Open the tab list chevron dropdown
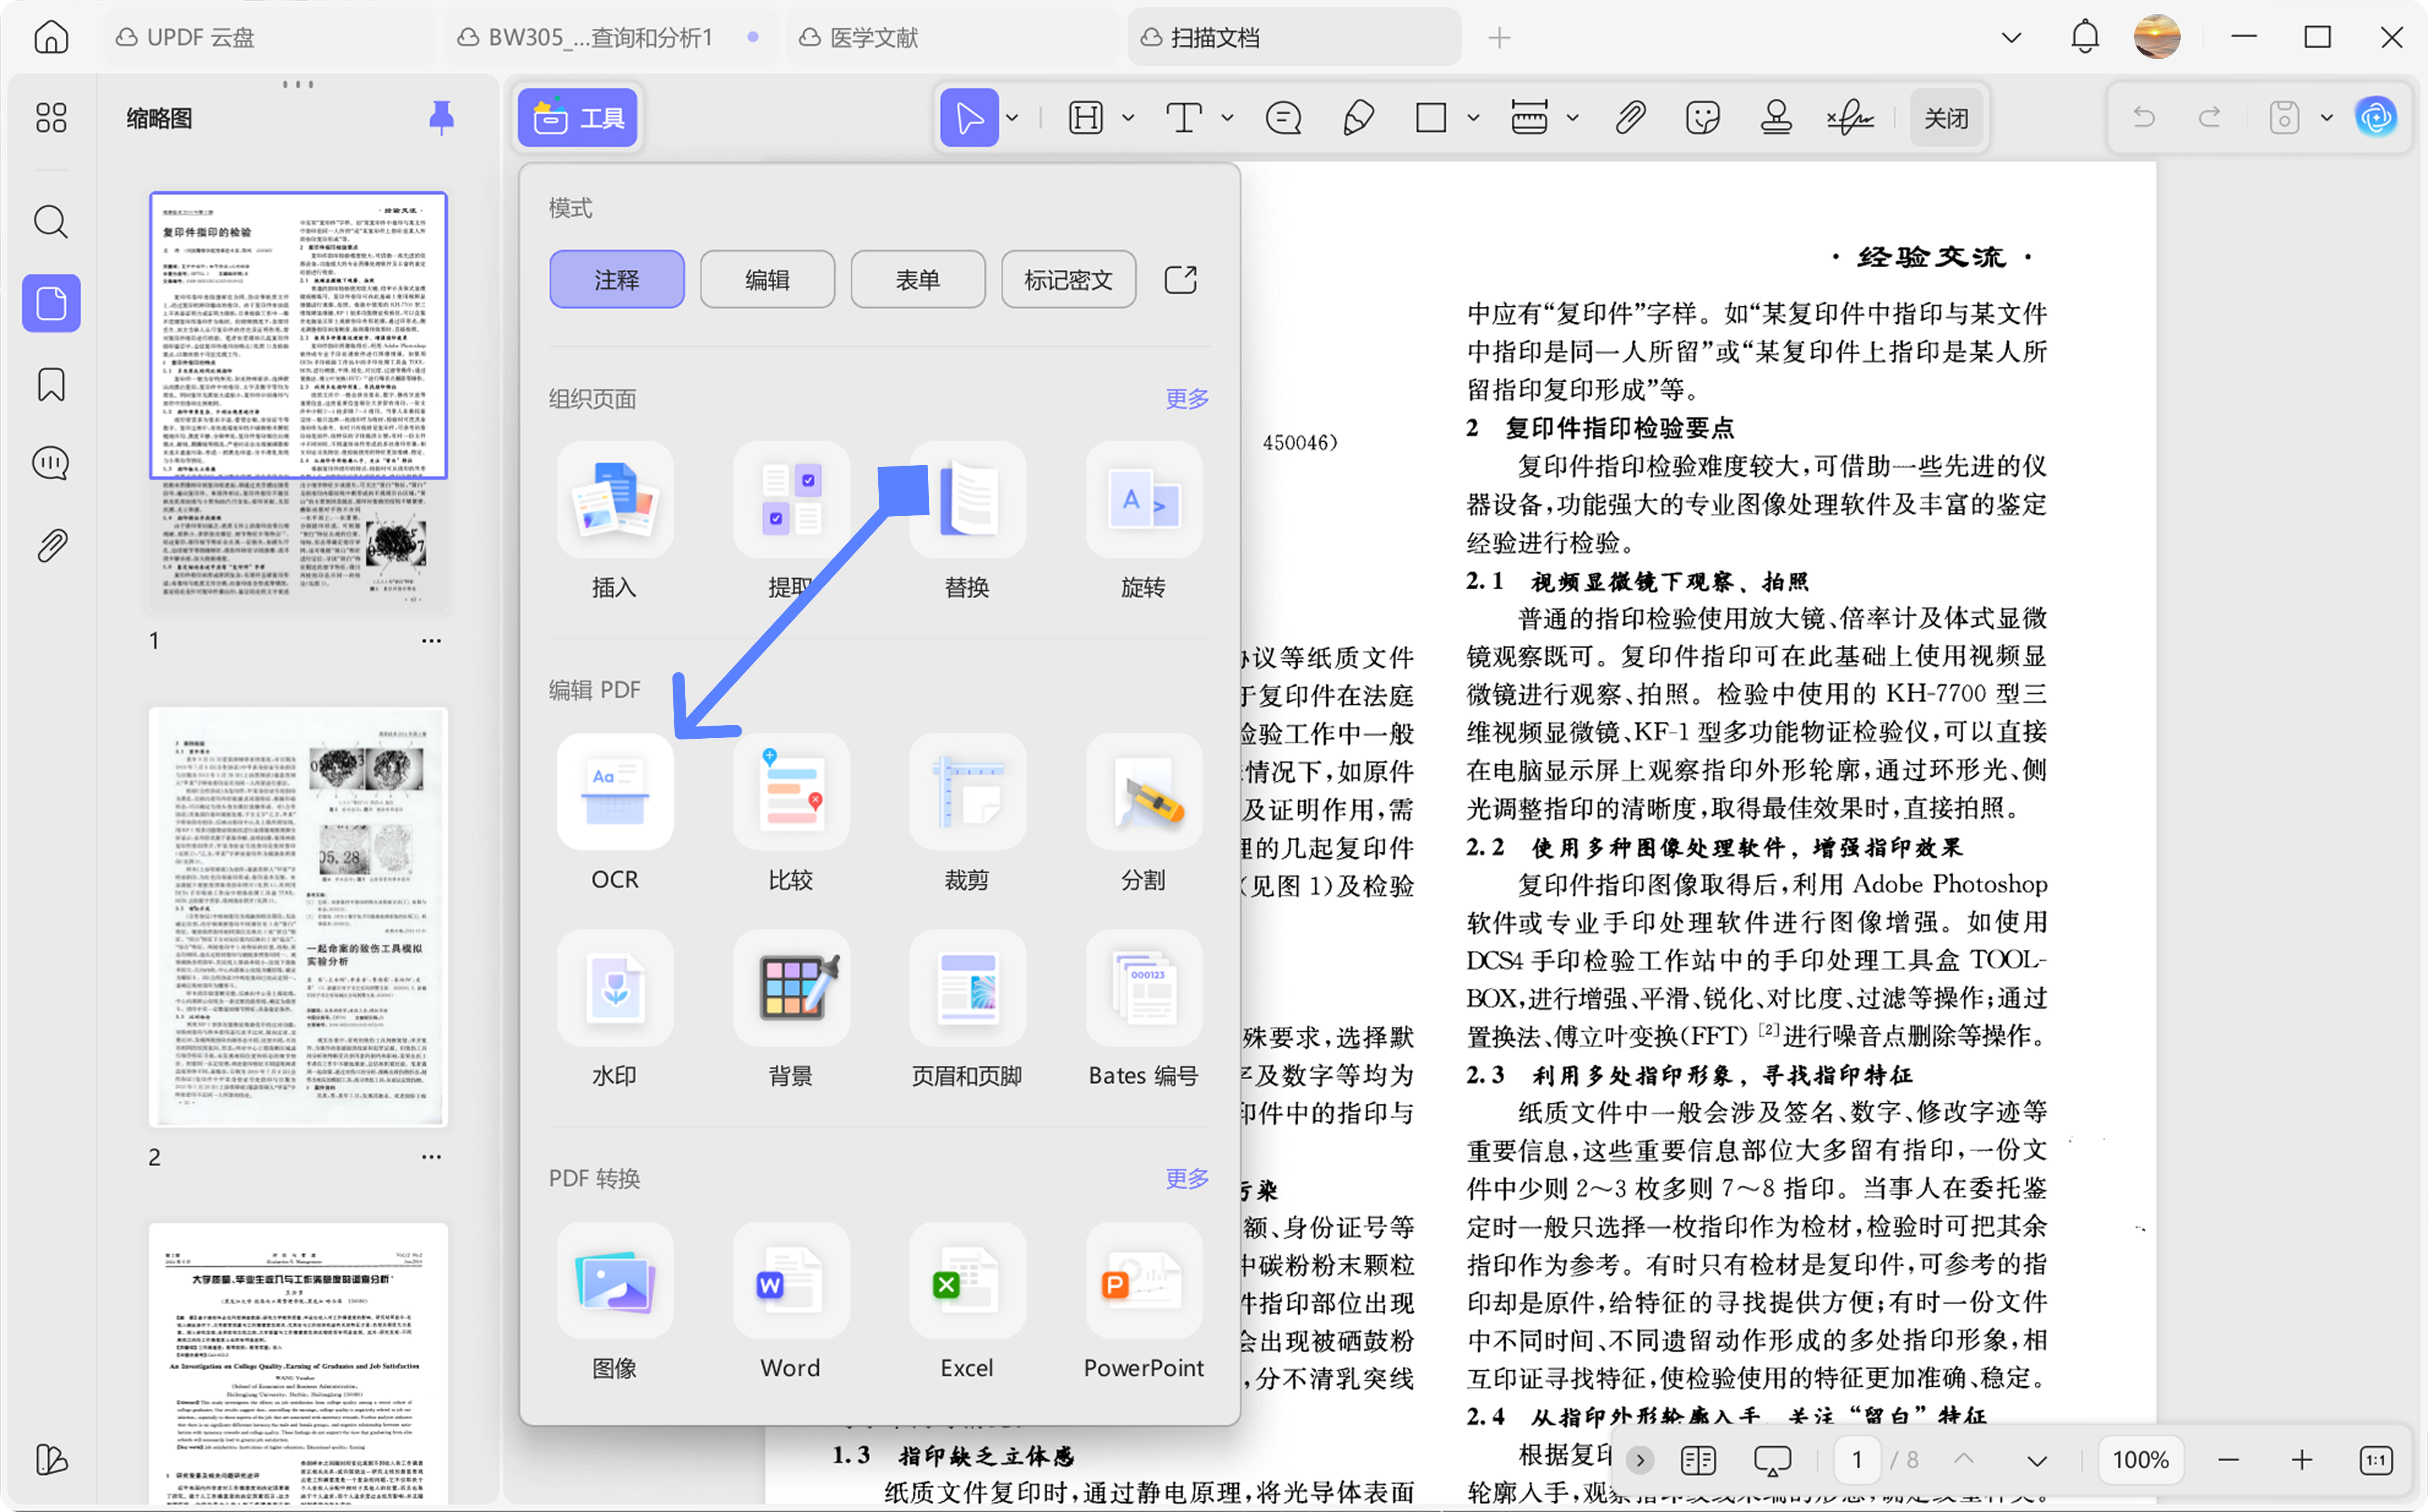 [2011, 38]
